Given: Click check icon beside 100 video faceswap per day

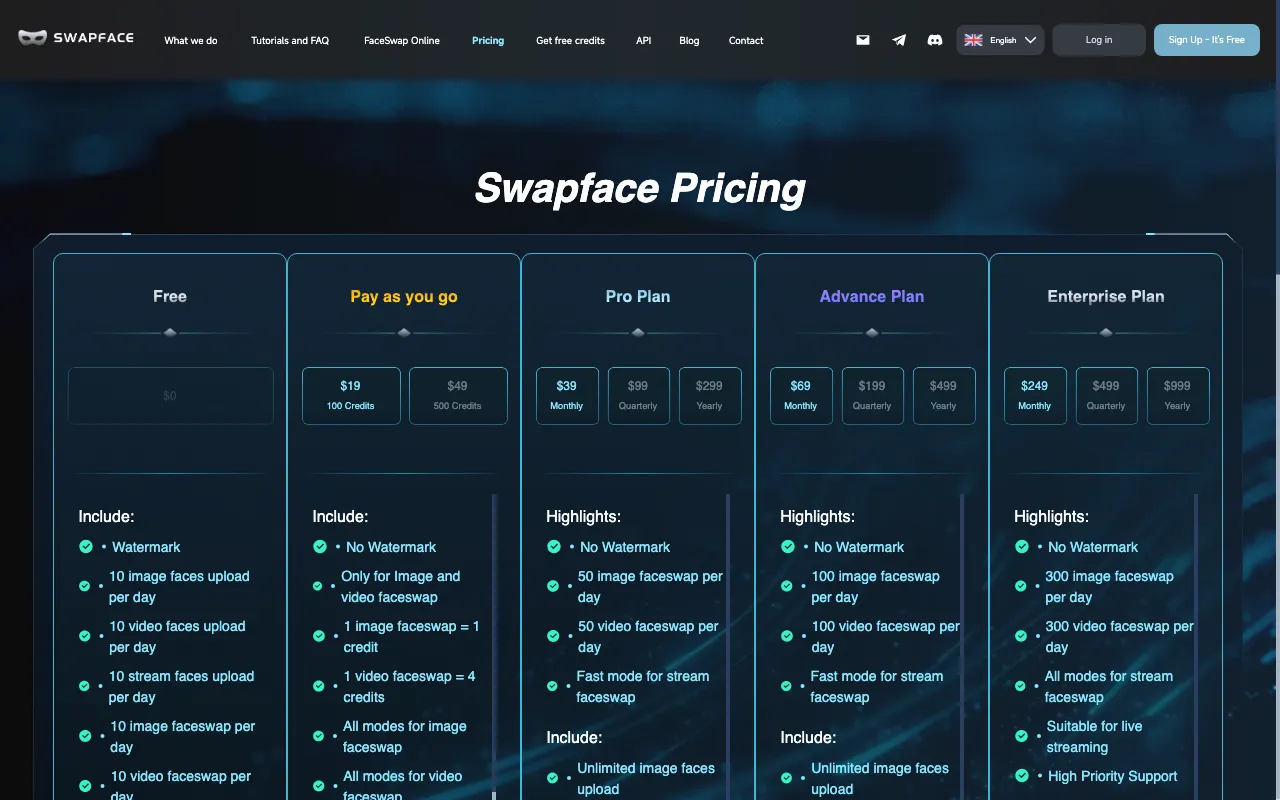Looking at the screenshot, I should [787, 636].
